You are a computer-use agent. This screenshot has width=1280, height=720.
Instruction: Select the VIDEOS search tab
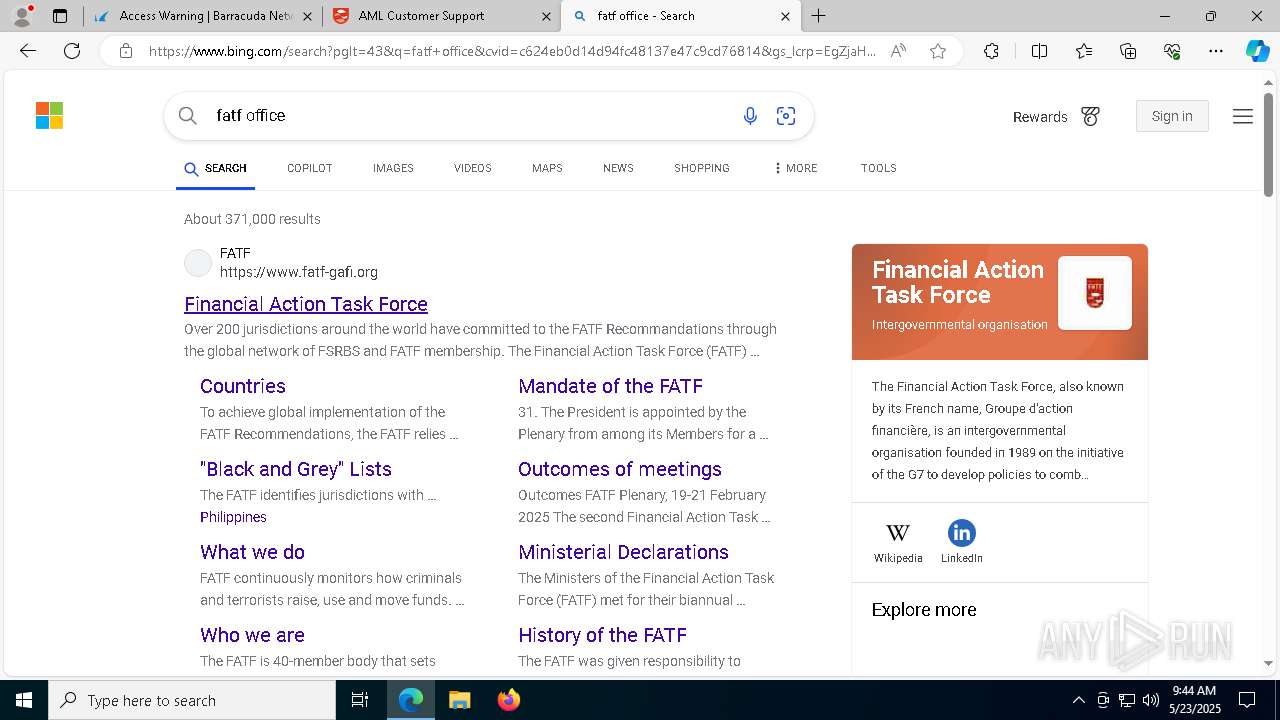coord(472,168)
